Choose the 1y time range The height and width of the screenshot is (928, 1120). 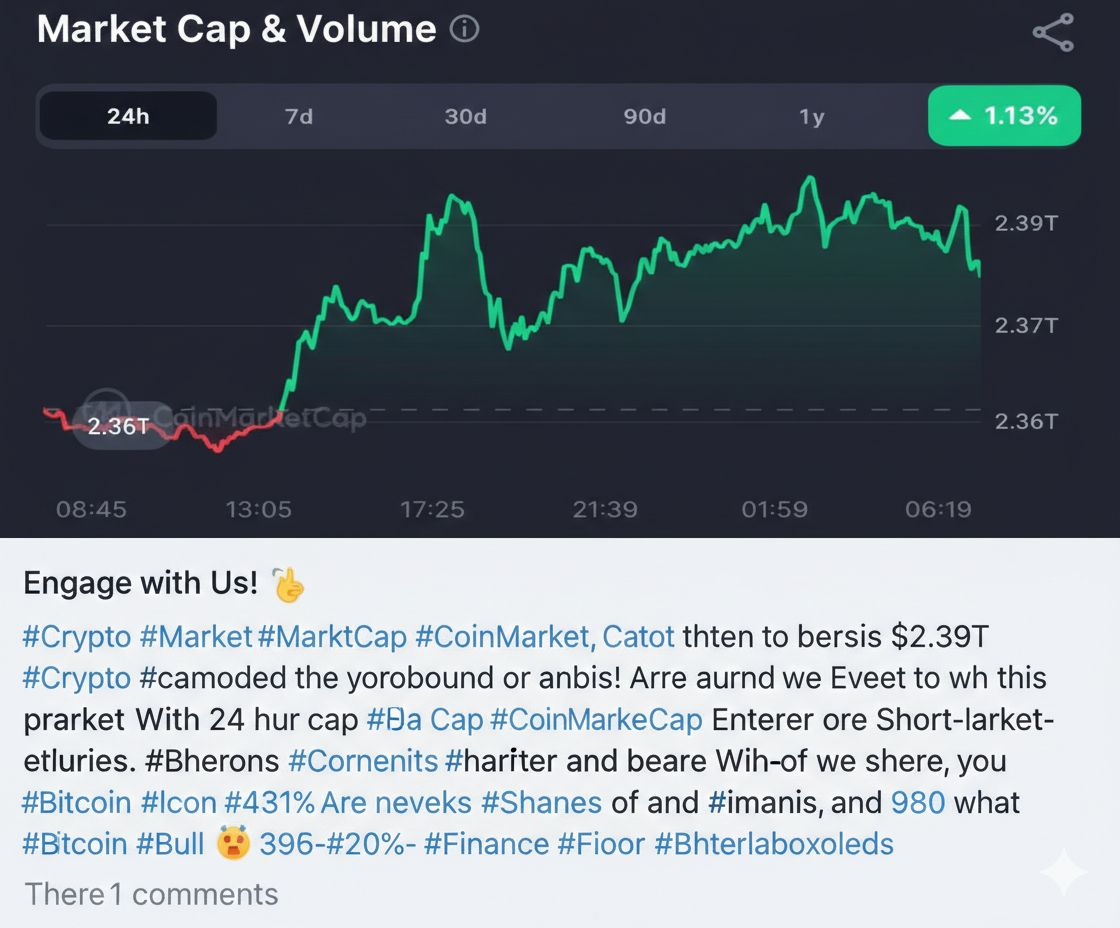tap(811, 116)
